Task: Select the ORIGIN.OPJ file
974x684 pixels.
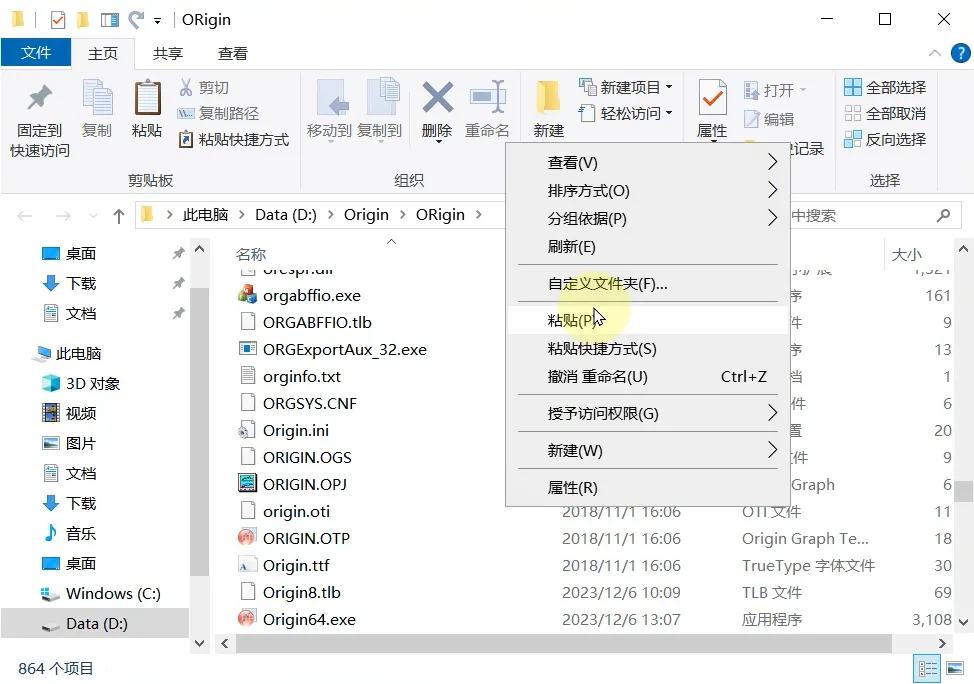Action: 305,484
